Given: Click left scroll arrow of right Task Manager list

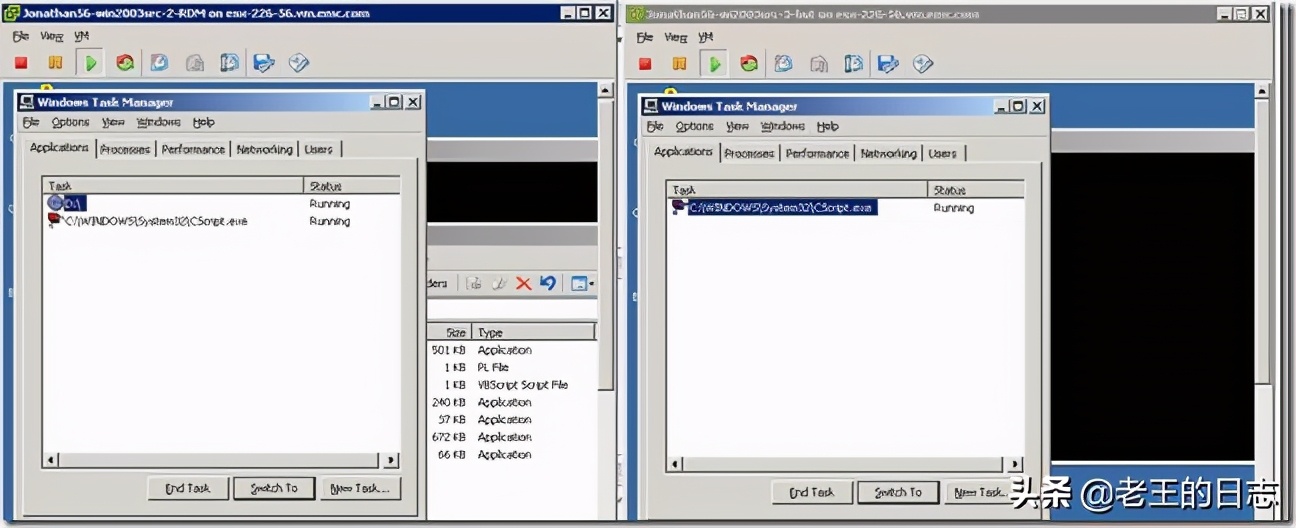Looking at the screenshot, I should click(676, 465).
